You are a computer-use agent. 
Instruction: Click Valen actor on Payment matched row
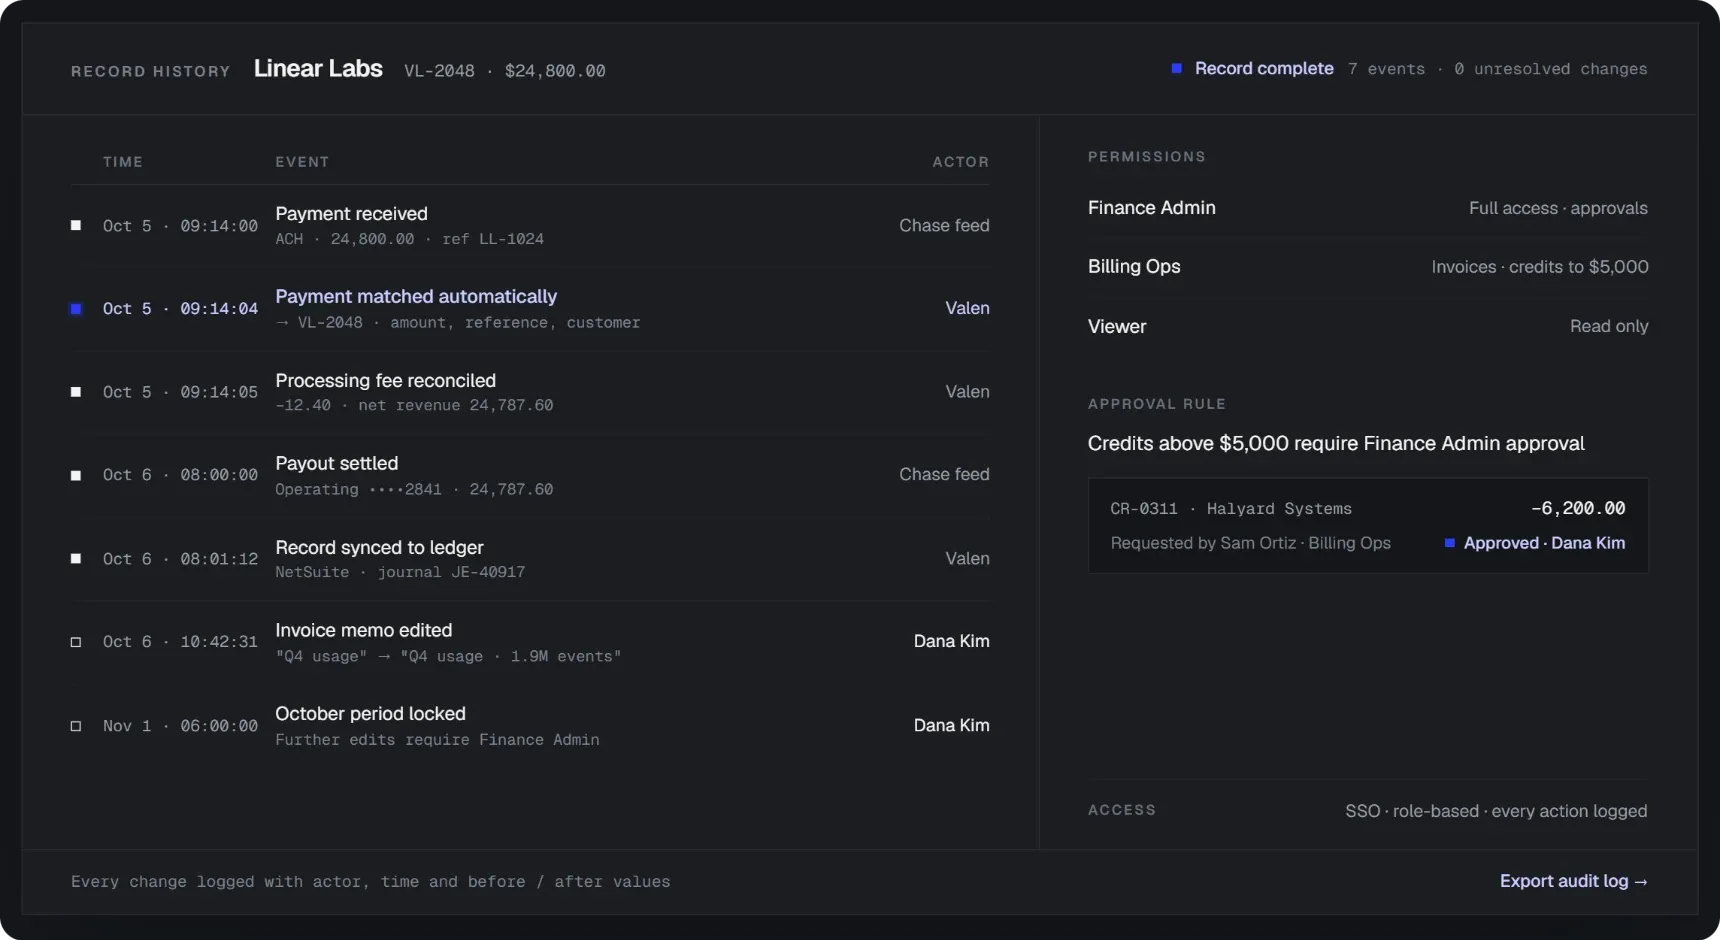968,308
